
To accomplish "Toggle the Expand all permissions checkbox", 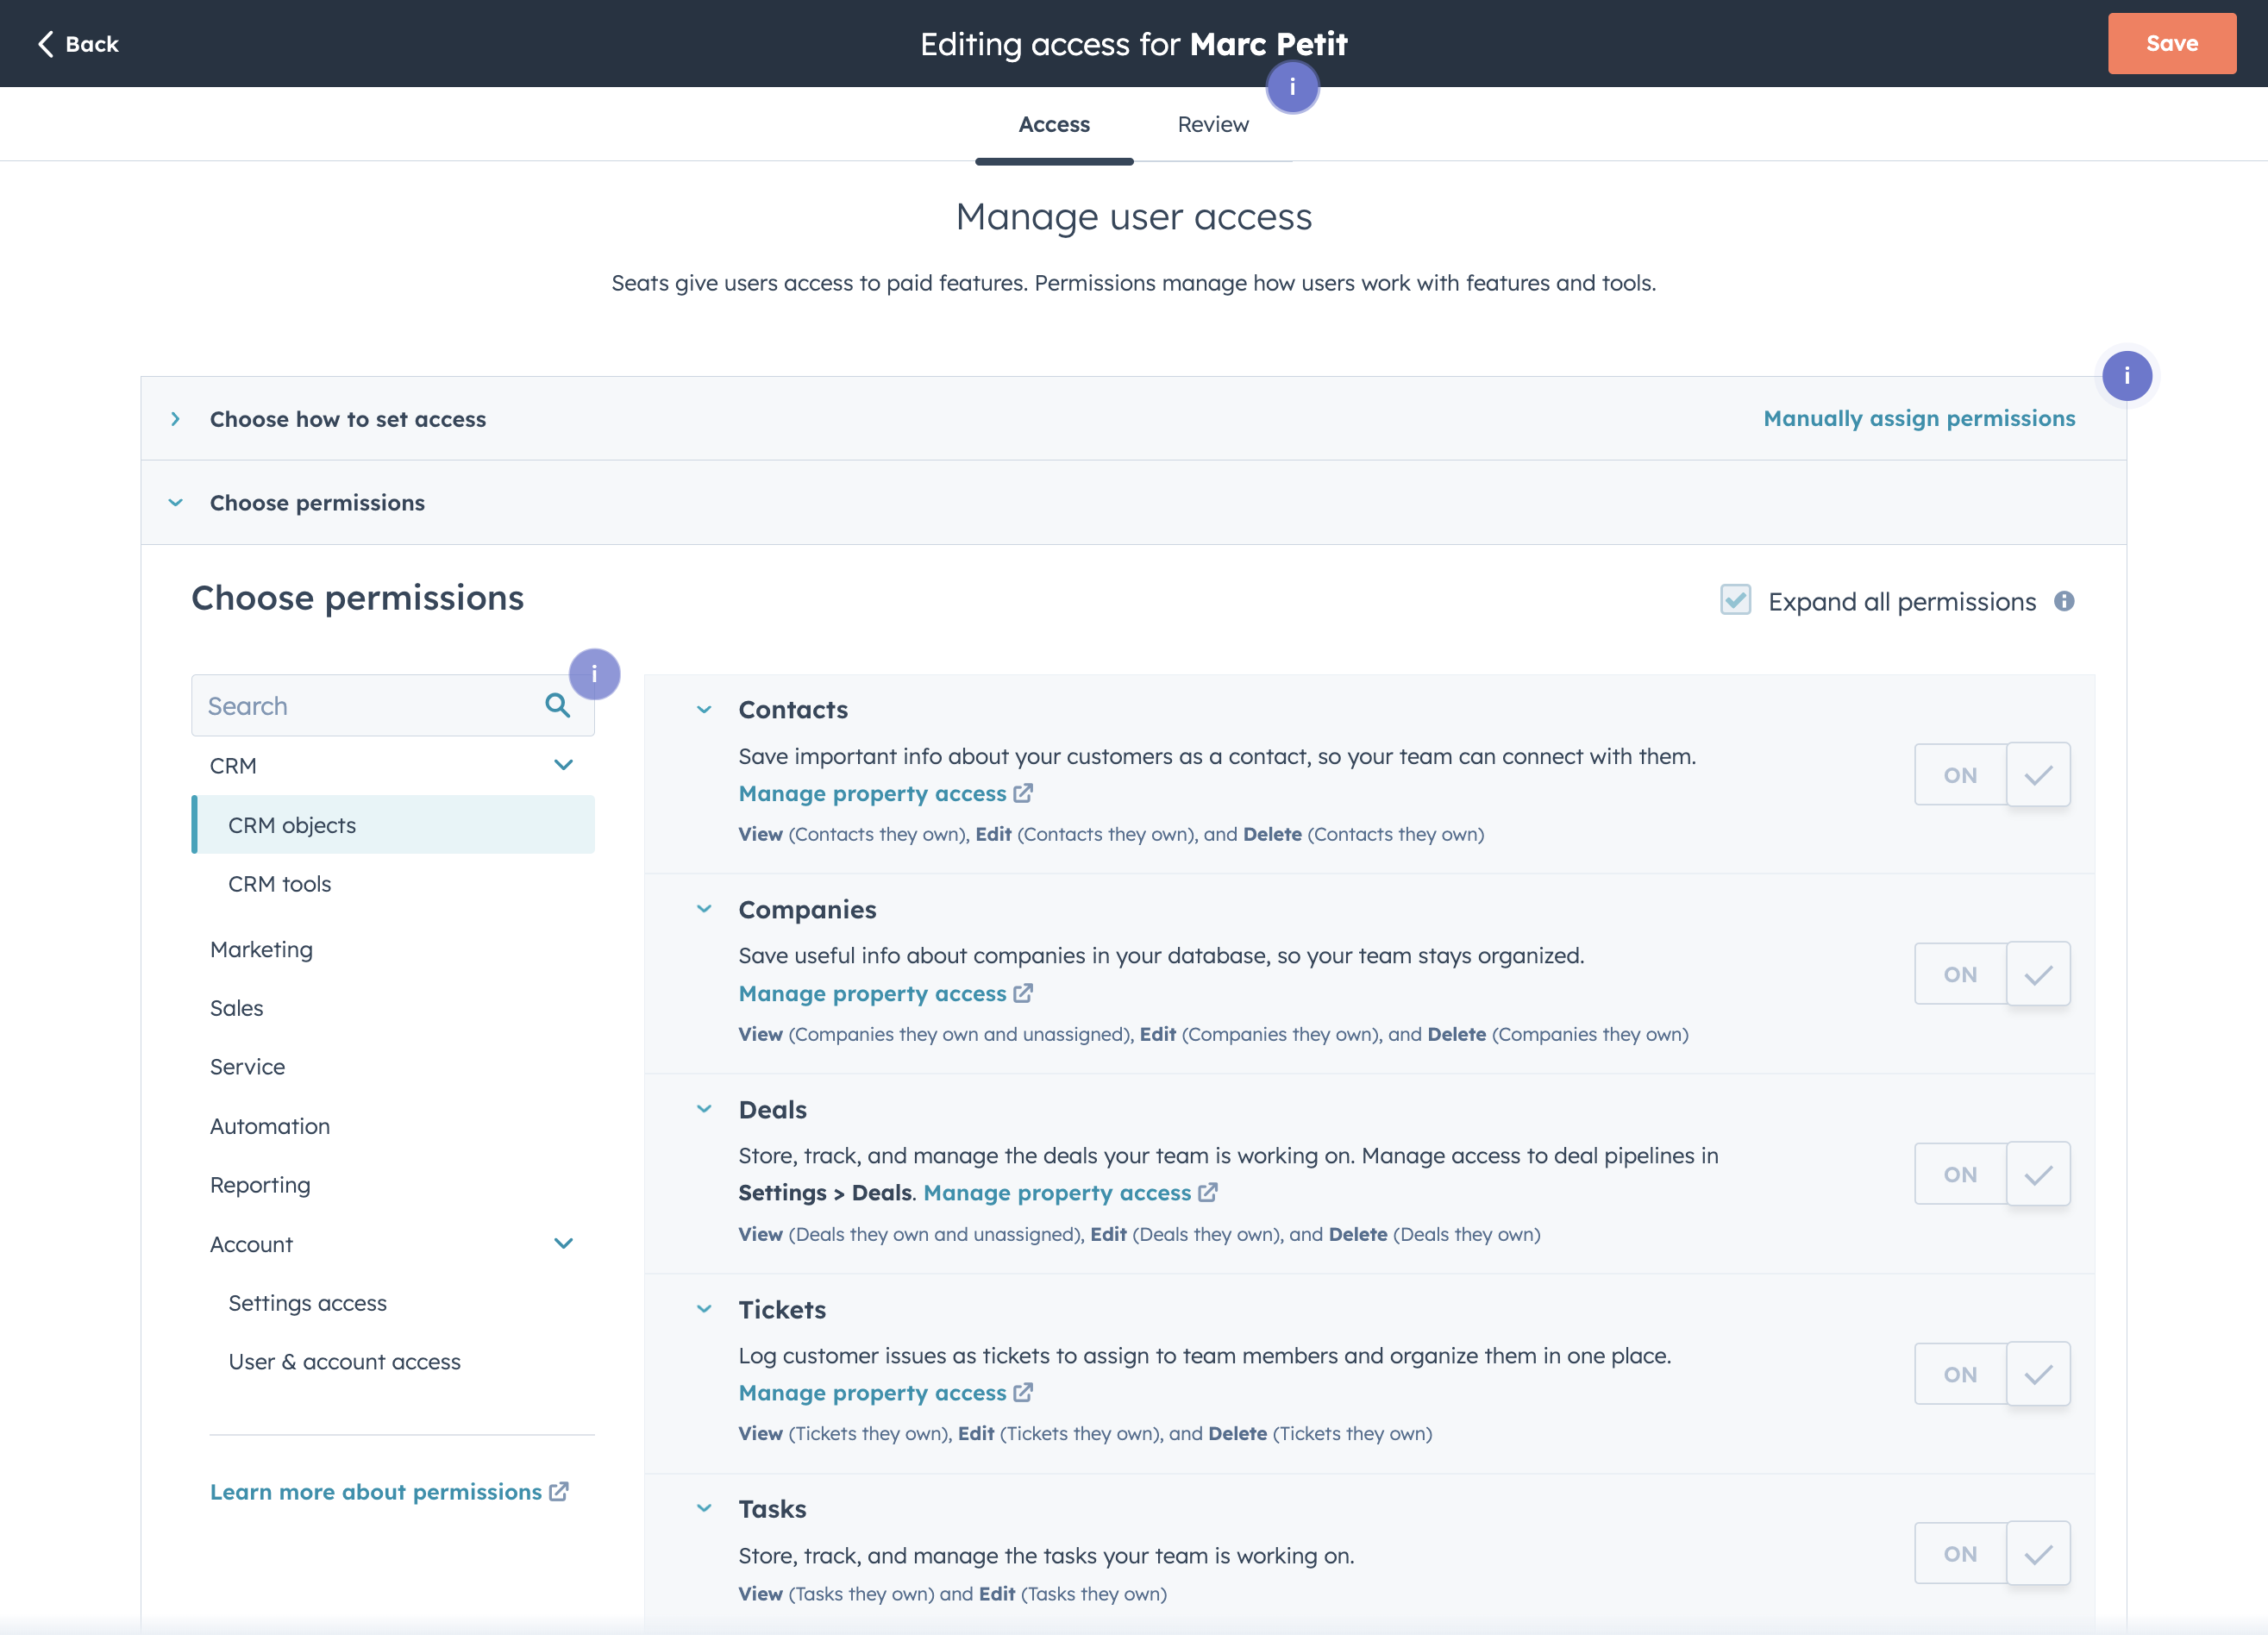I will coord(1735,600).
